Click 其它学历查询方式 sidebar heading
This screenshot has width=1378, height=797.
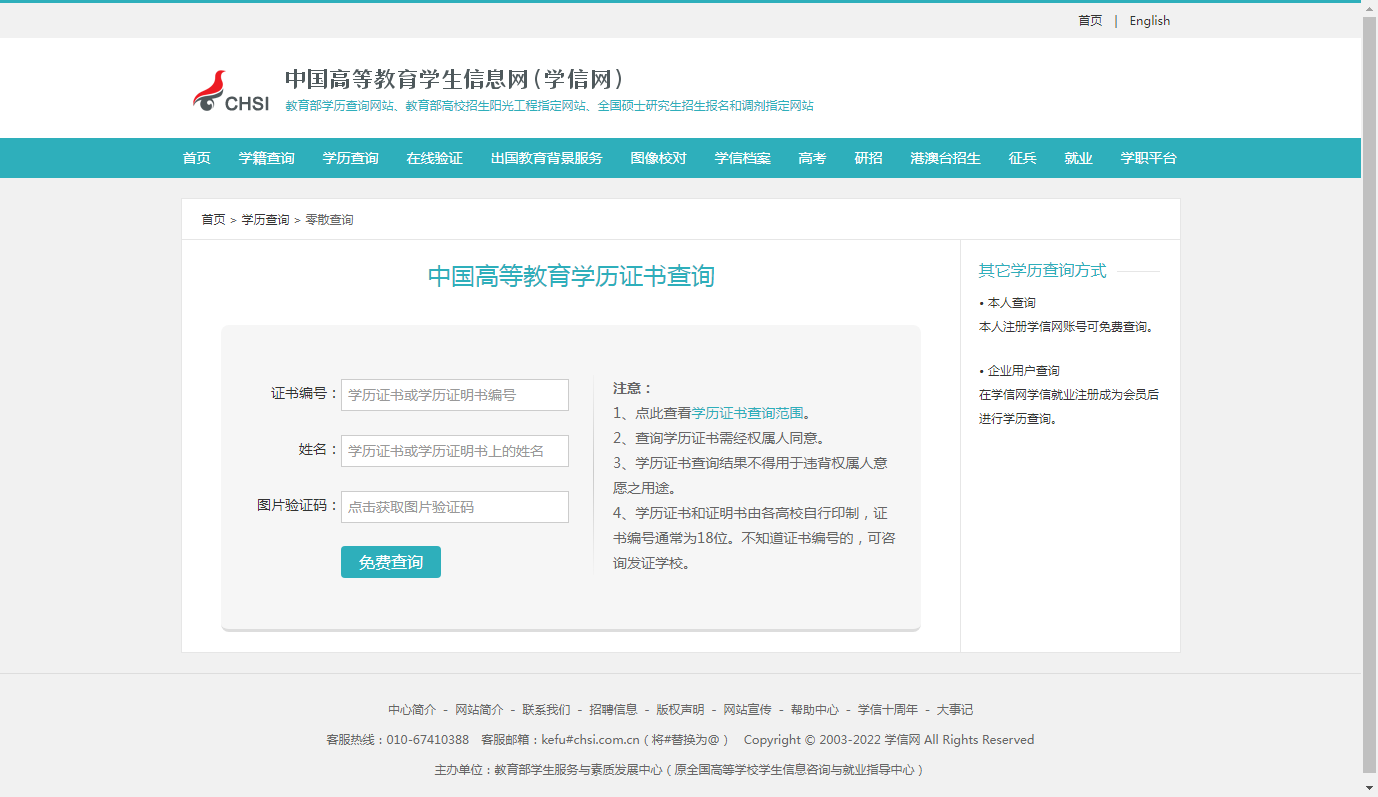tap(1043, 271)
